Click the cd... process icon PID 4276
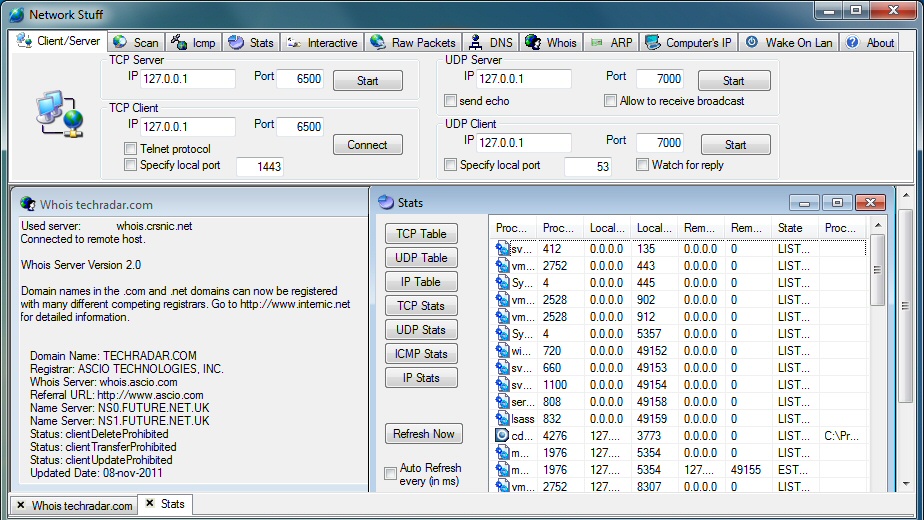Viewport: 924px width, 520px height. pos(502,436)
